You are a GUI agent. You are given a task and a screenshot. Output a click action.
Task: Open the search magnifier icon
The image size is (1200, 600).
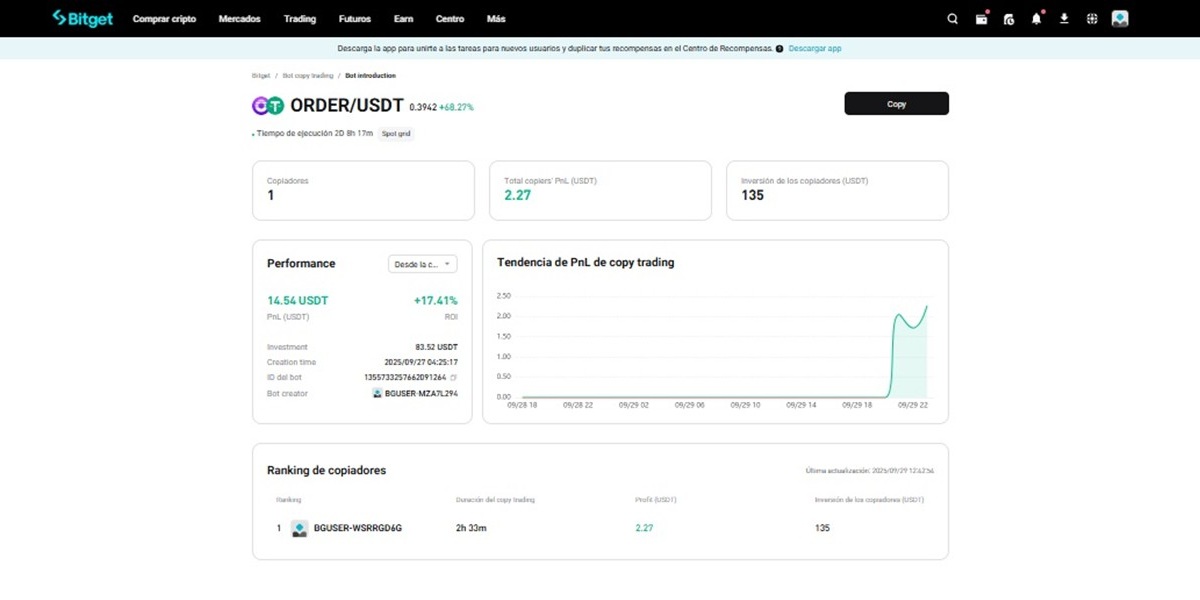pyautogui.click(x=952, y=19)
